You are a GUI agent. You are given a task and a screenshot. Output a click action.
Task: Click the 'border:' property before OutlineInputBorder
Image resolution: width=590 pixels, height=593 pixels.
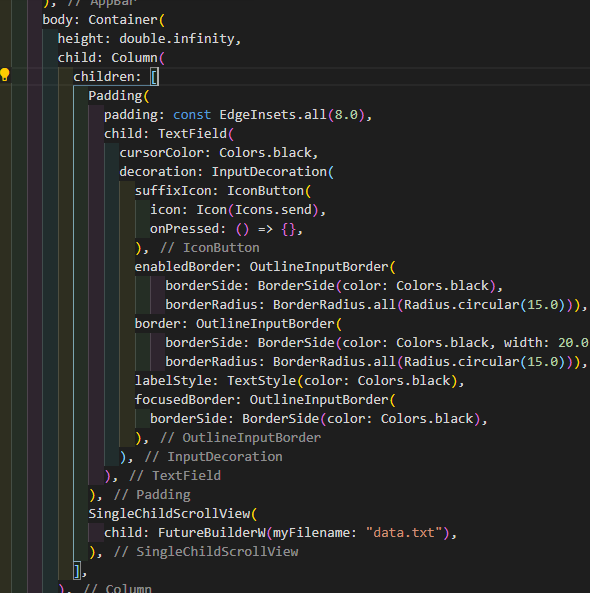click(x=161, y=323)
